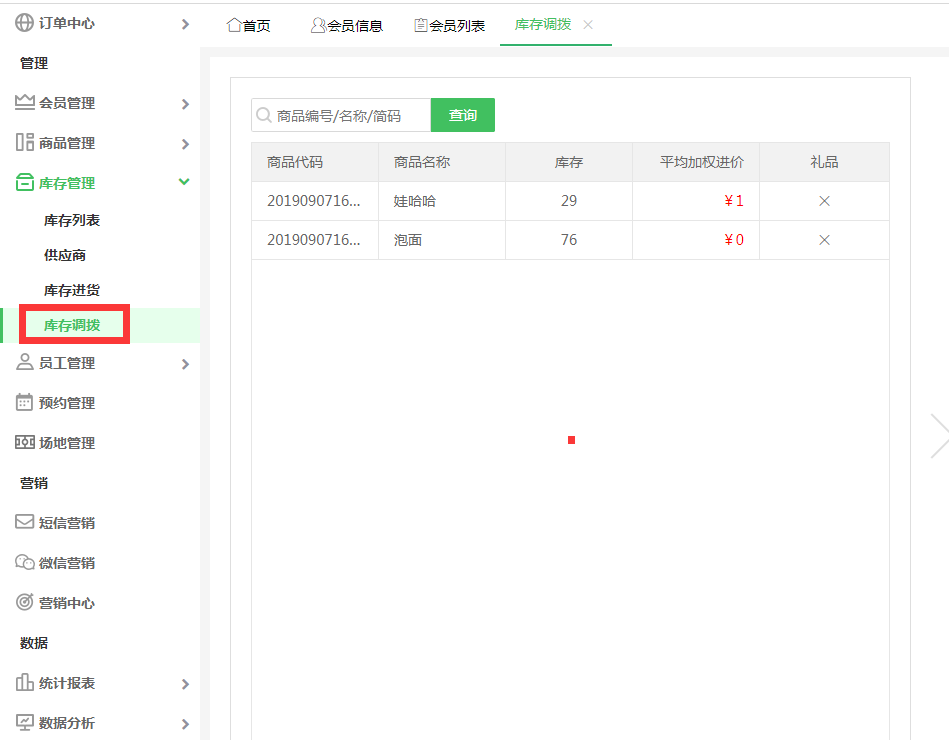Click the envelope icon for 短信营销
This screenshot has height=740, width=949.
(24, 523)
